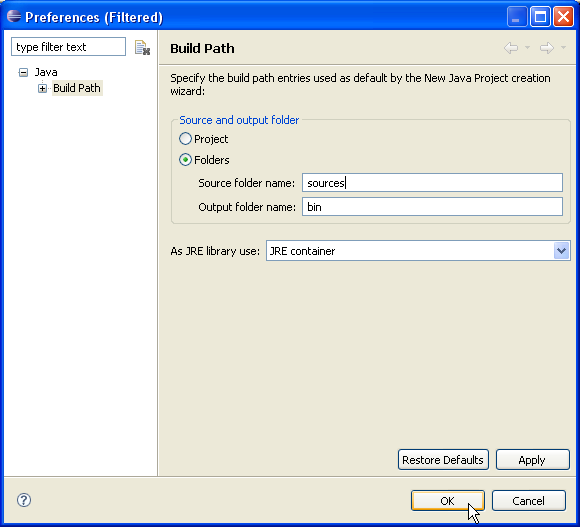Screen dimensions: 580x527
Task: Open the forward history dropdown arrow
Action: [x=563, y=47]
